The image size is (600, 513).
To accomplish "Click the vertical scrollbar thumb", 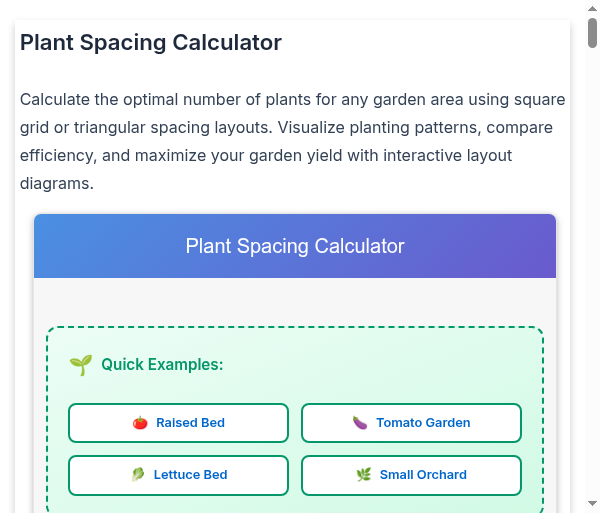I will (x=592, y=33).
